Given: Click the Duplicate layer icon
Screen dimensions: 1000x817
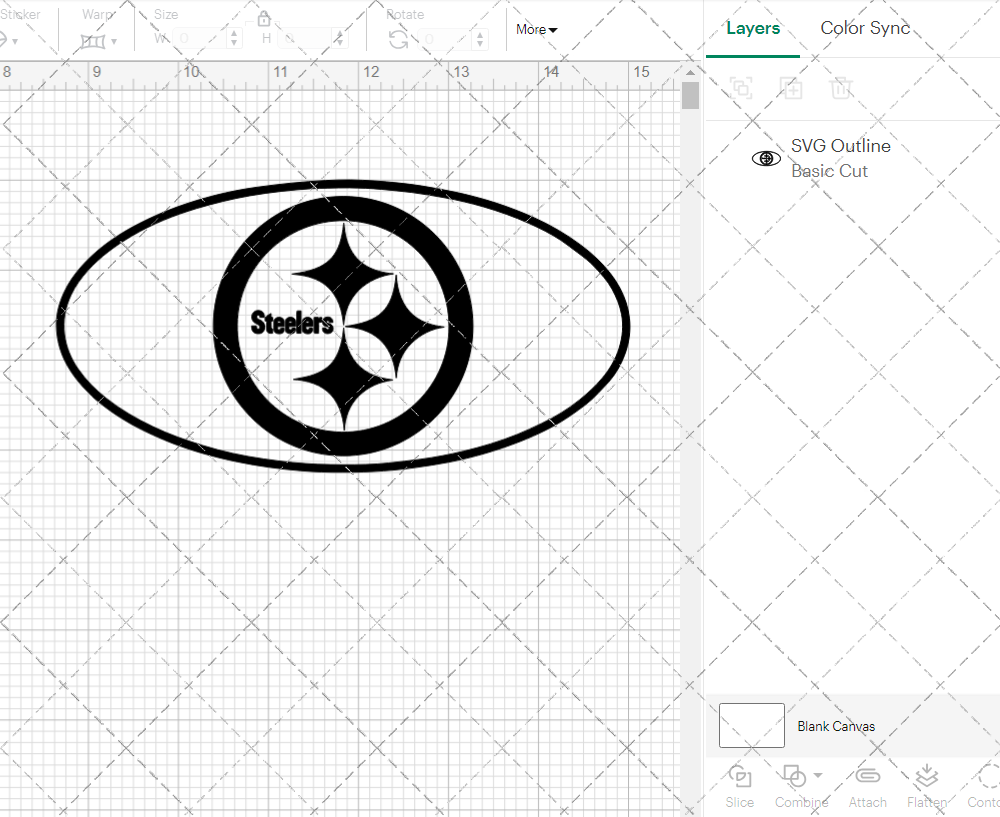Looking at the screenshot, I should pyautogui.click(x=792, y=88).
